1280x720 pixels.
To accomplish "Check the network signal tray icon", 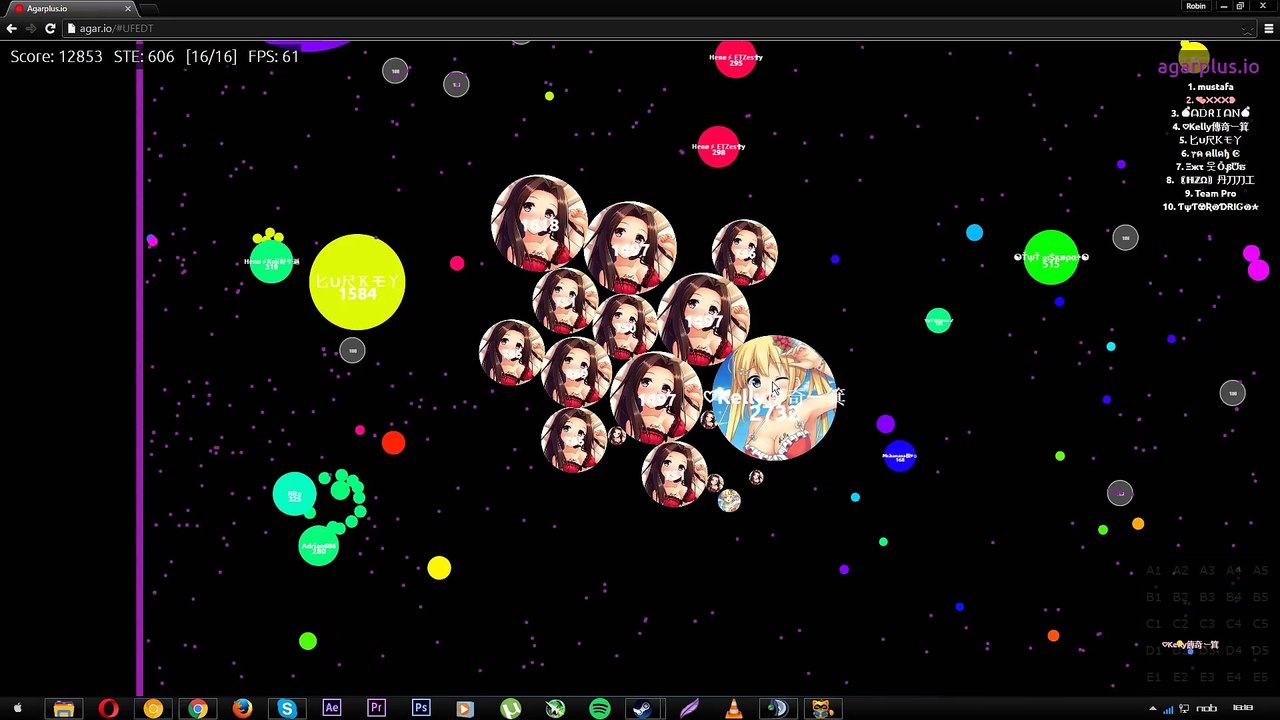I will tap(1168, 709).
